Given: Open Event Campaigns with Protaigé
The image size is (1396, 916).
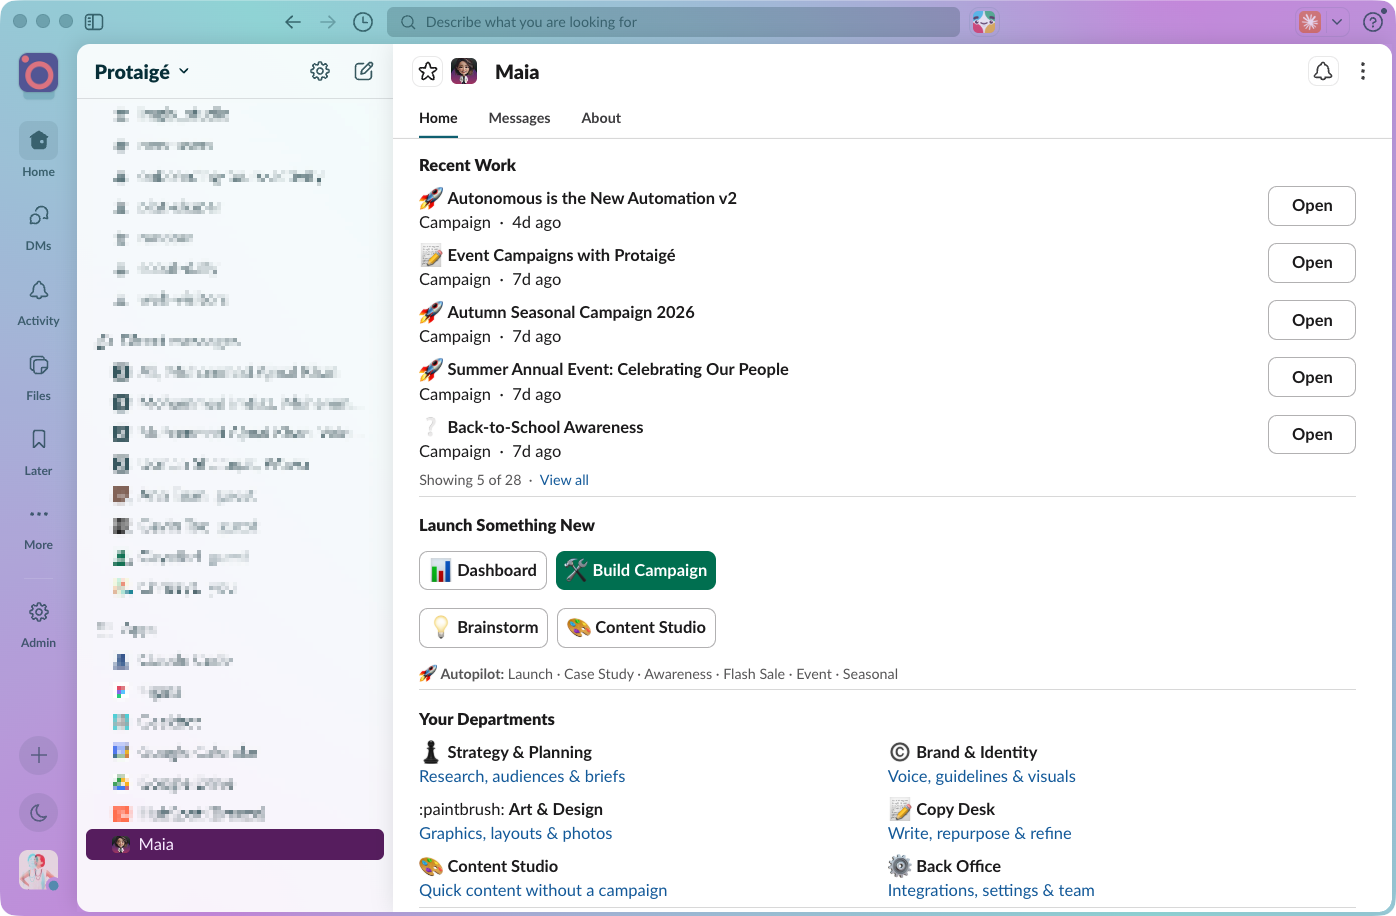Looking at the screenshot, I should tap(1312, 263).
